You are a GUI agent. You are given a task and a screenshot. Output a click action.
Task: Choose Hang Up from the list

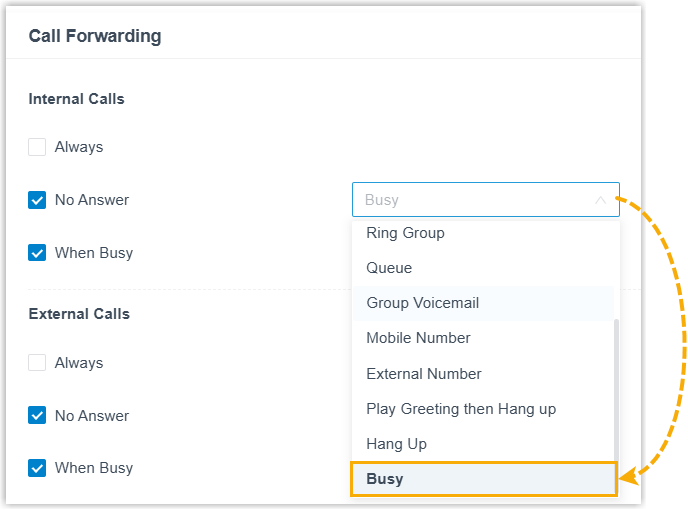396,444
